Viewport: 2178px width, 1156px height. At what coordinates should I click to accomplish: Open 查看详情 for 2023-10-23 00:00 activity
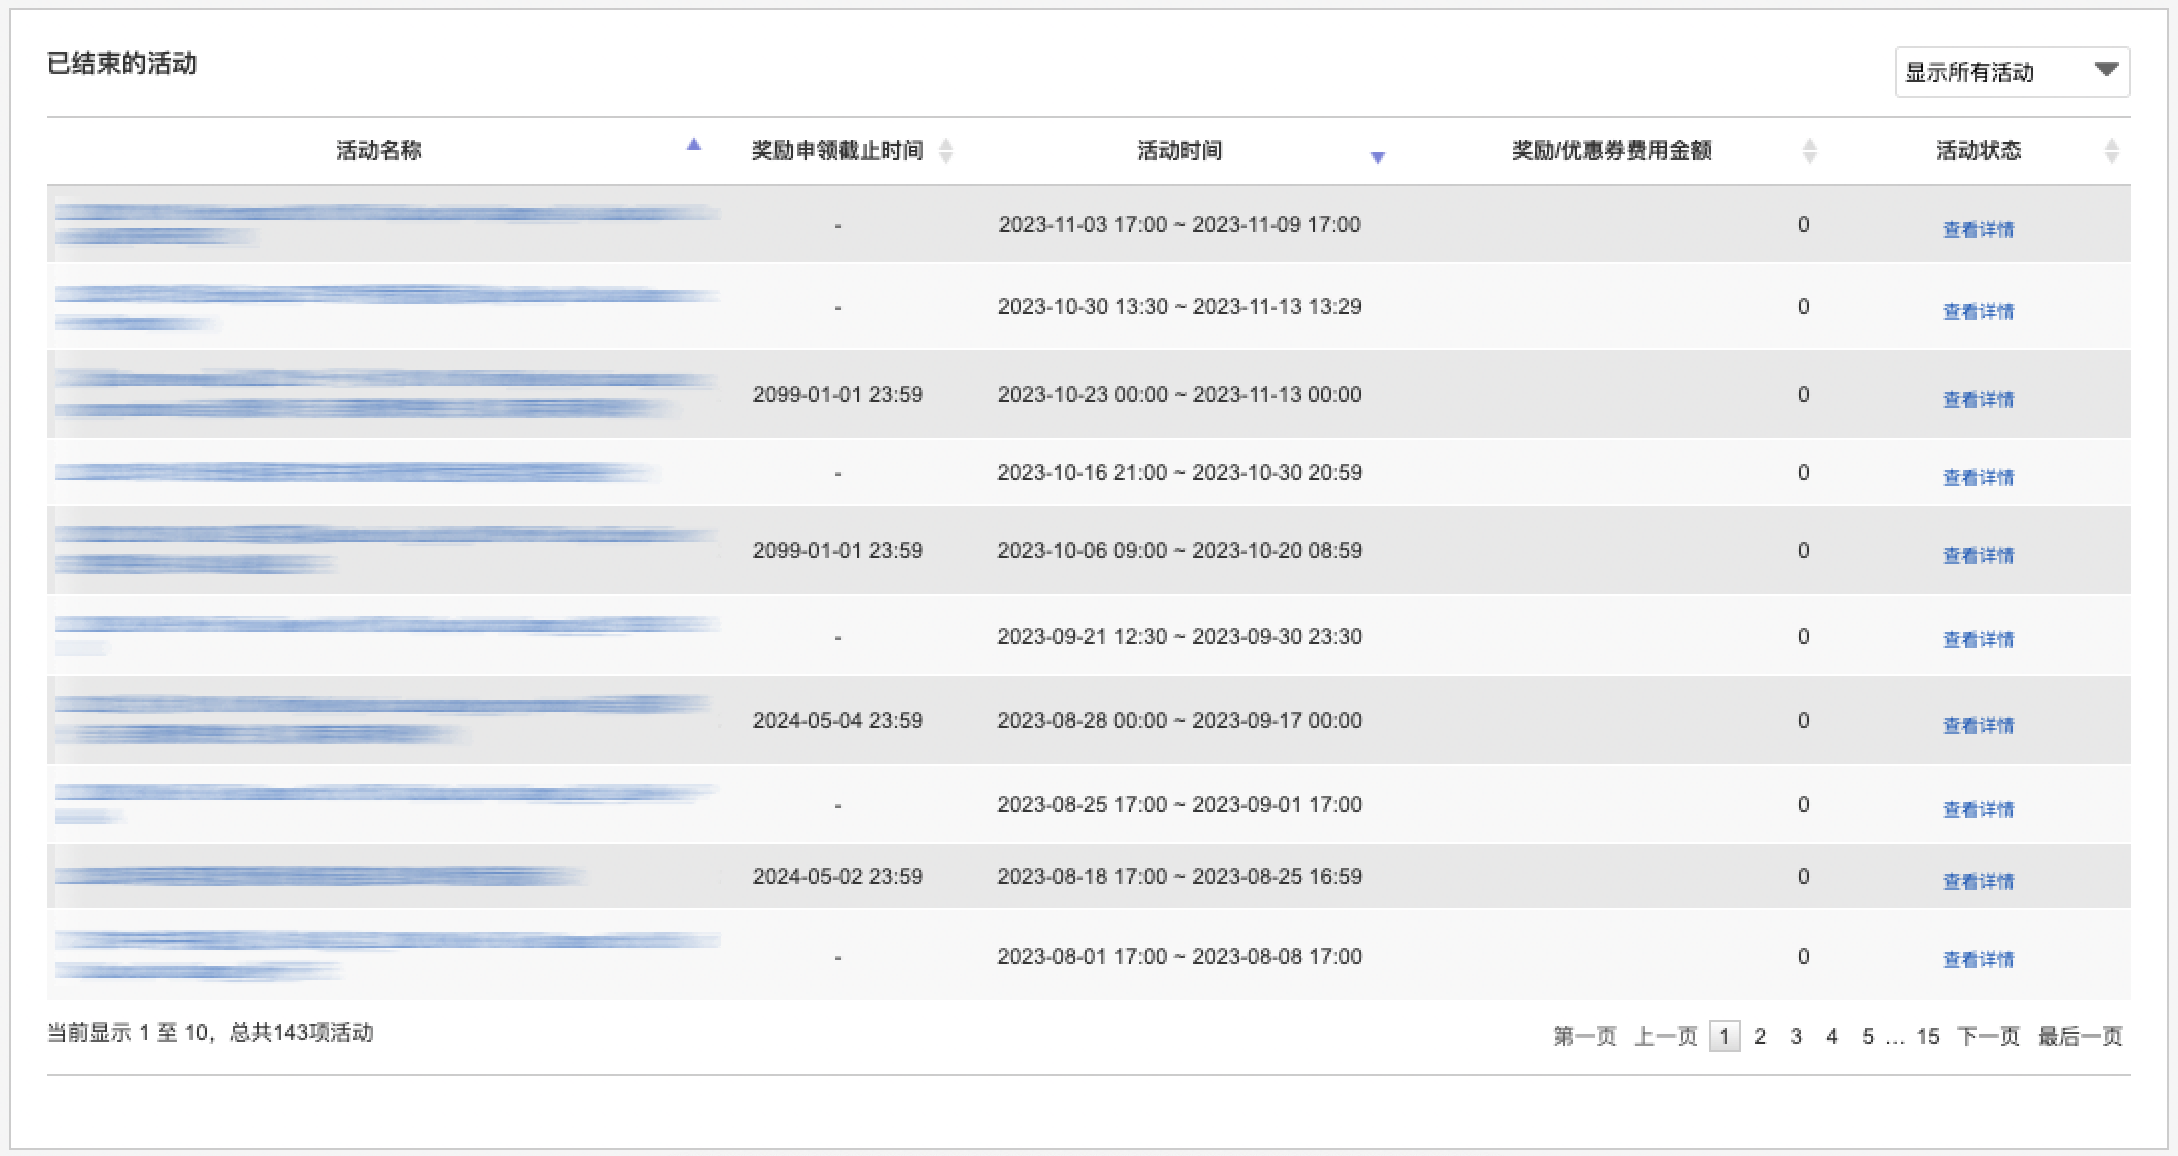pyautogui.click(x=1978, y=399)
